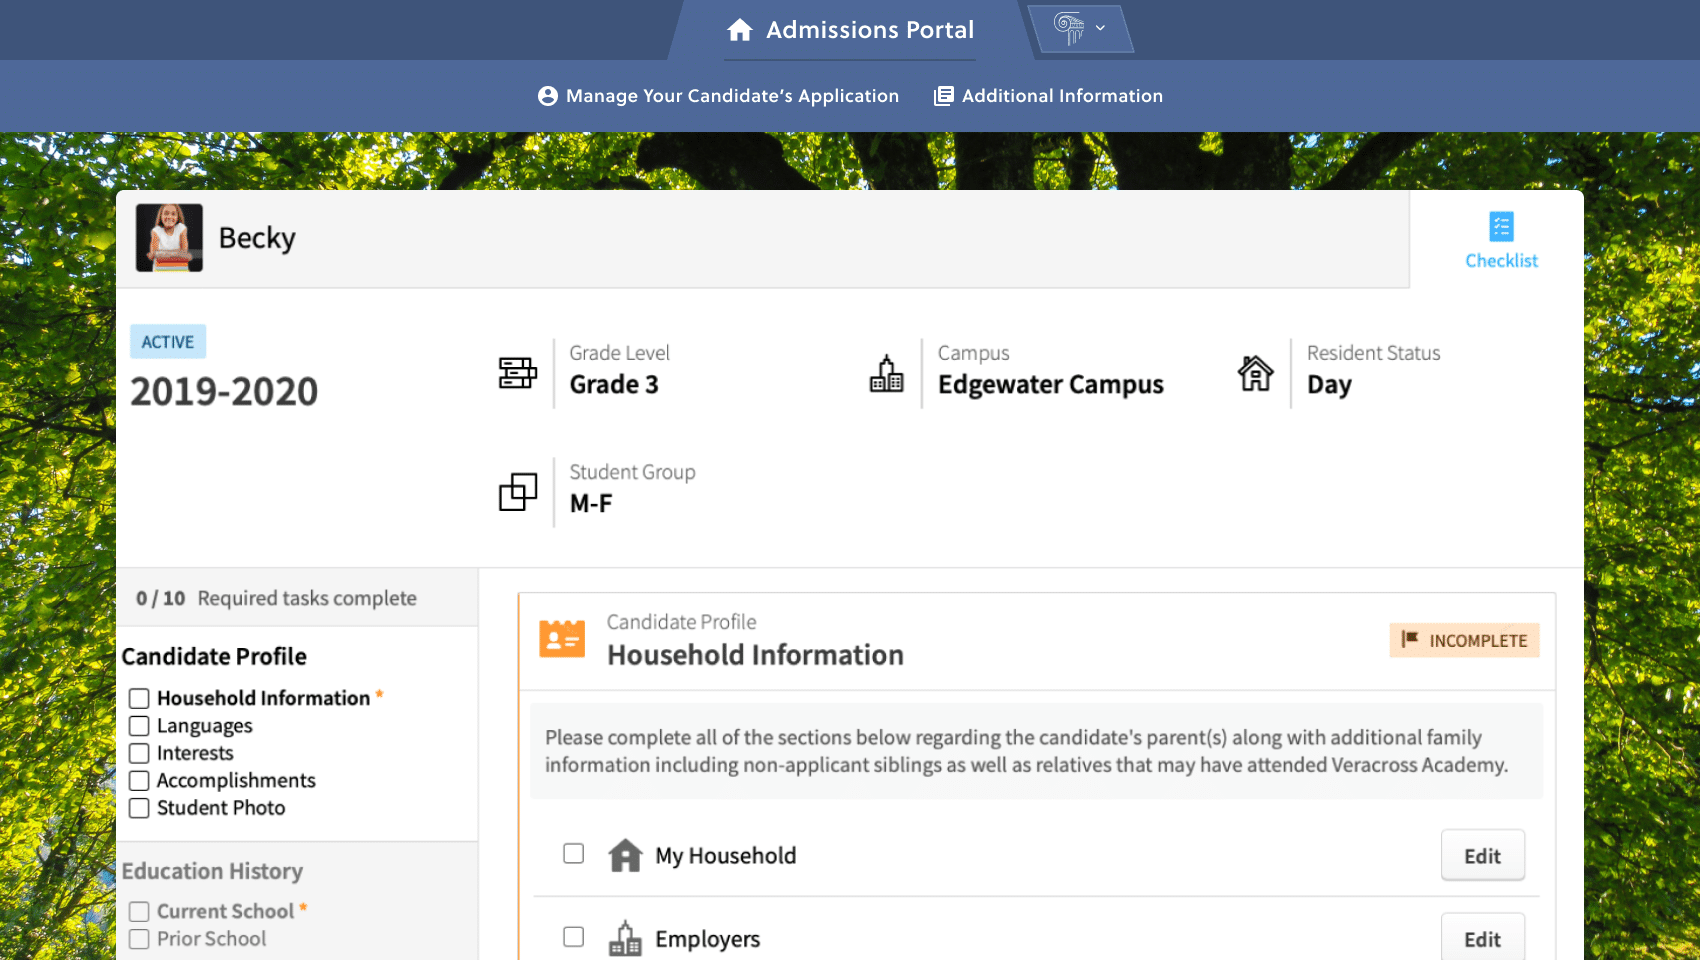Open the Checklist icon
This screenshot has width=1700, height=960.
pos(1501,227)
